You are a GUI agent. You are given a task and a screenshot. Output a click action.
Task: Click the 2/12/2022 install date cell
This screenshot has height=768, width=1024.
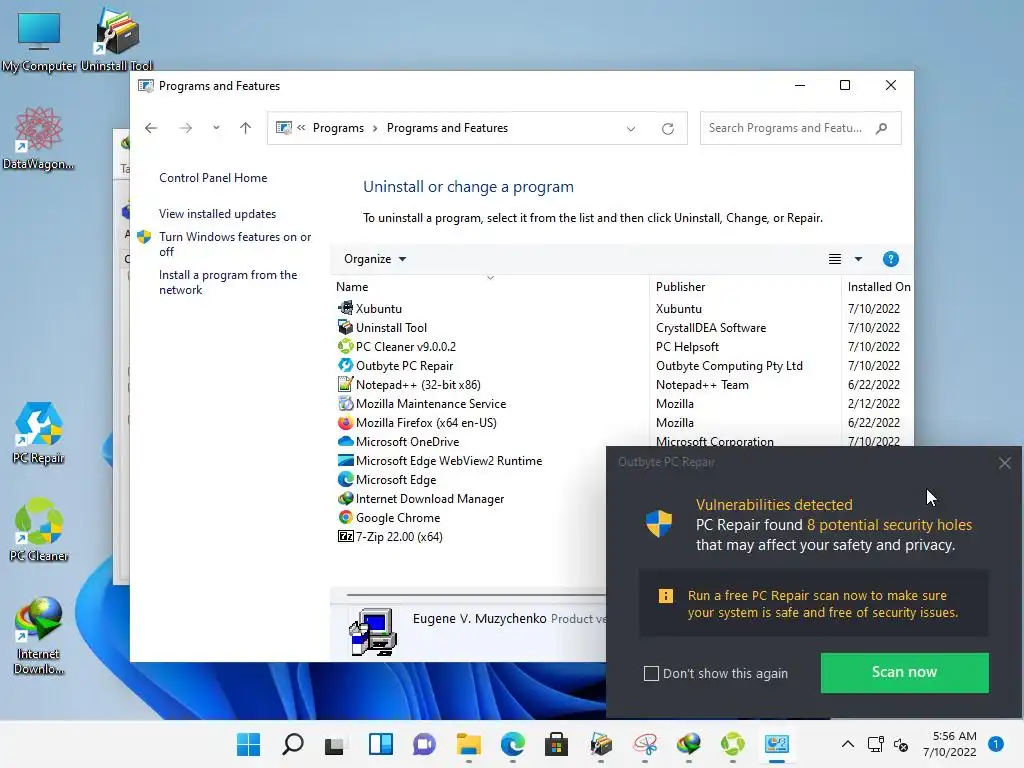874,404
